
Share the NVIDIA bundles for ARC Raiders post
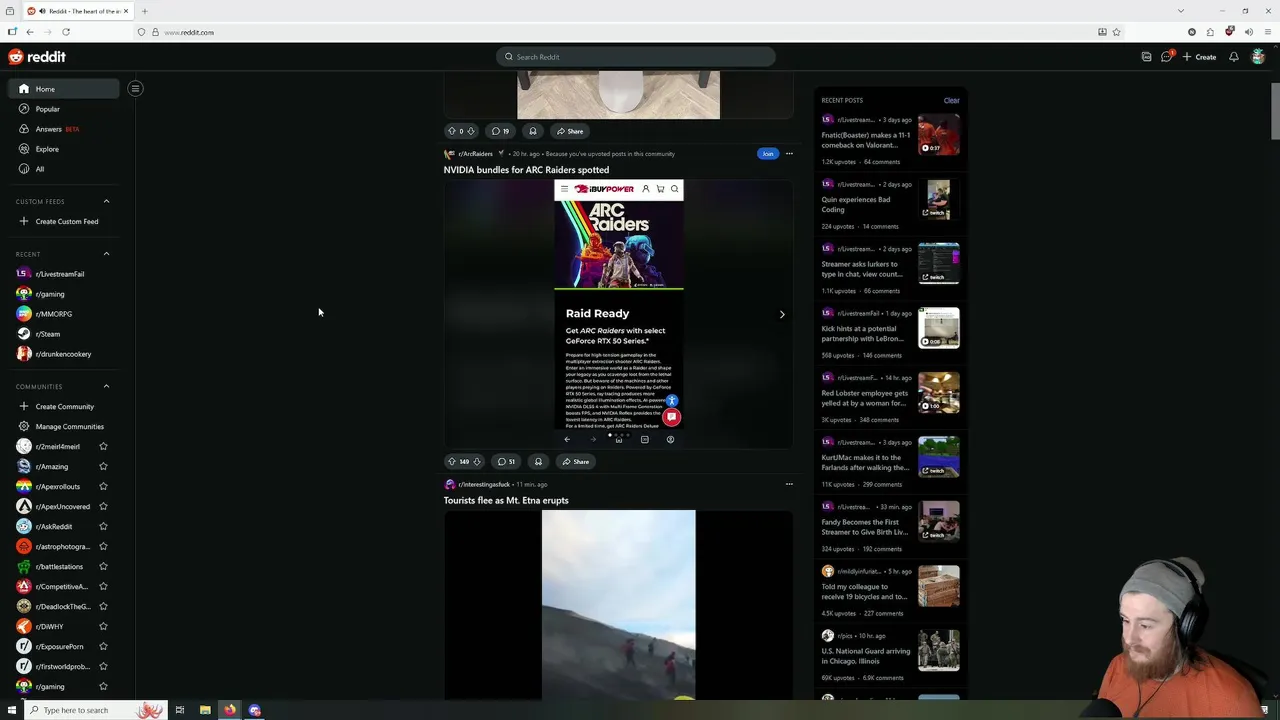(575, 462)
